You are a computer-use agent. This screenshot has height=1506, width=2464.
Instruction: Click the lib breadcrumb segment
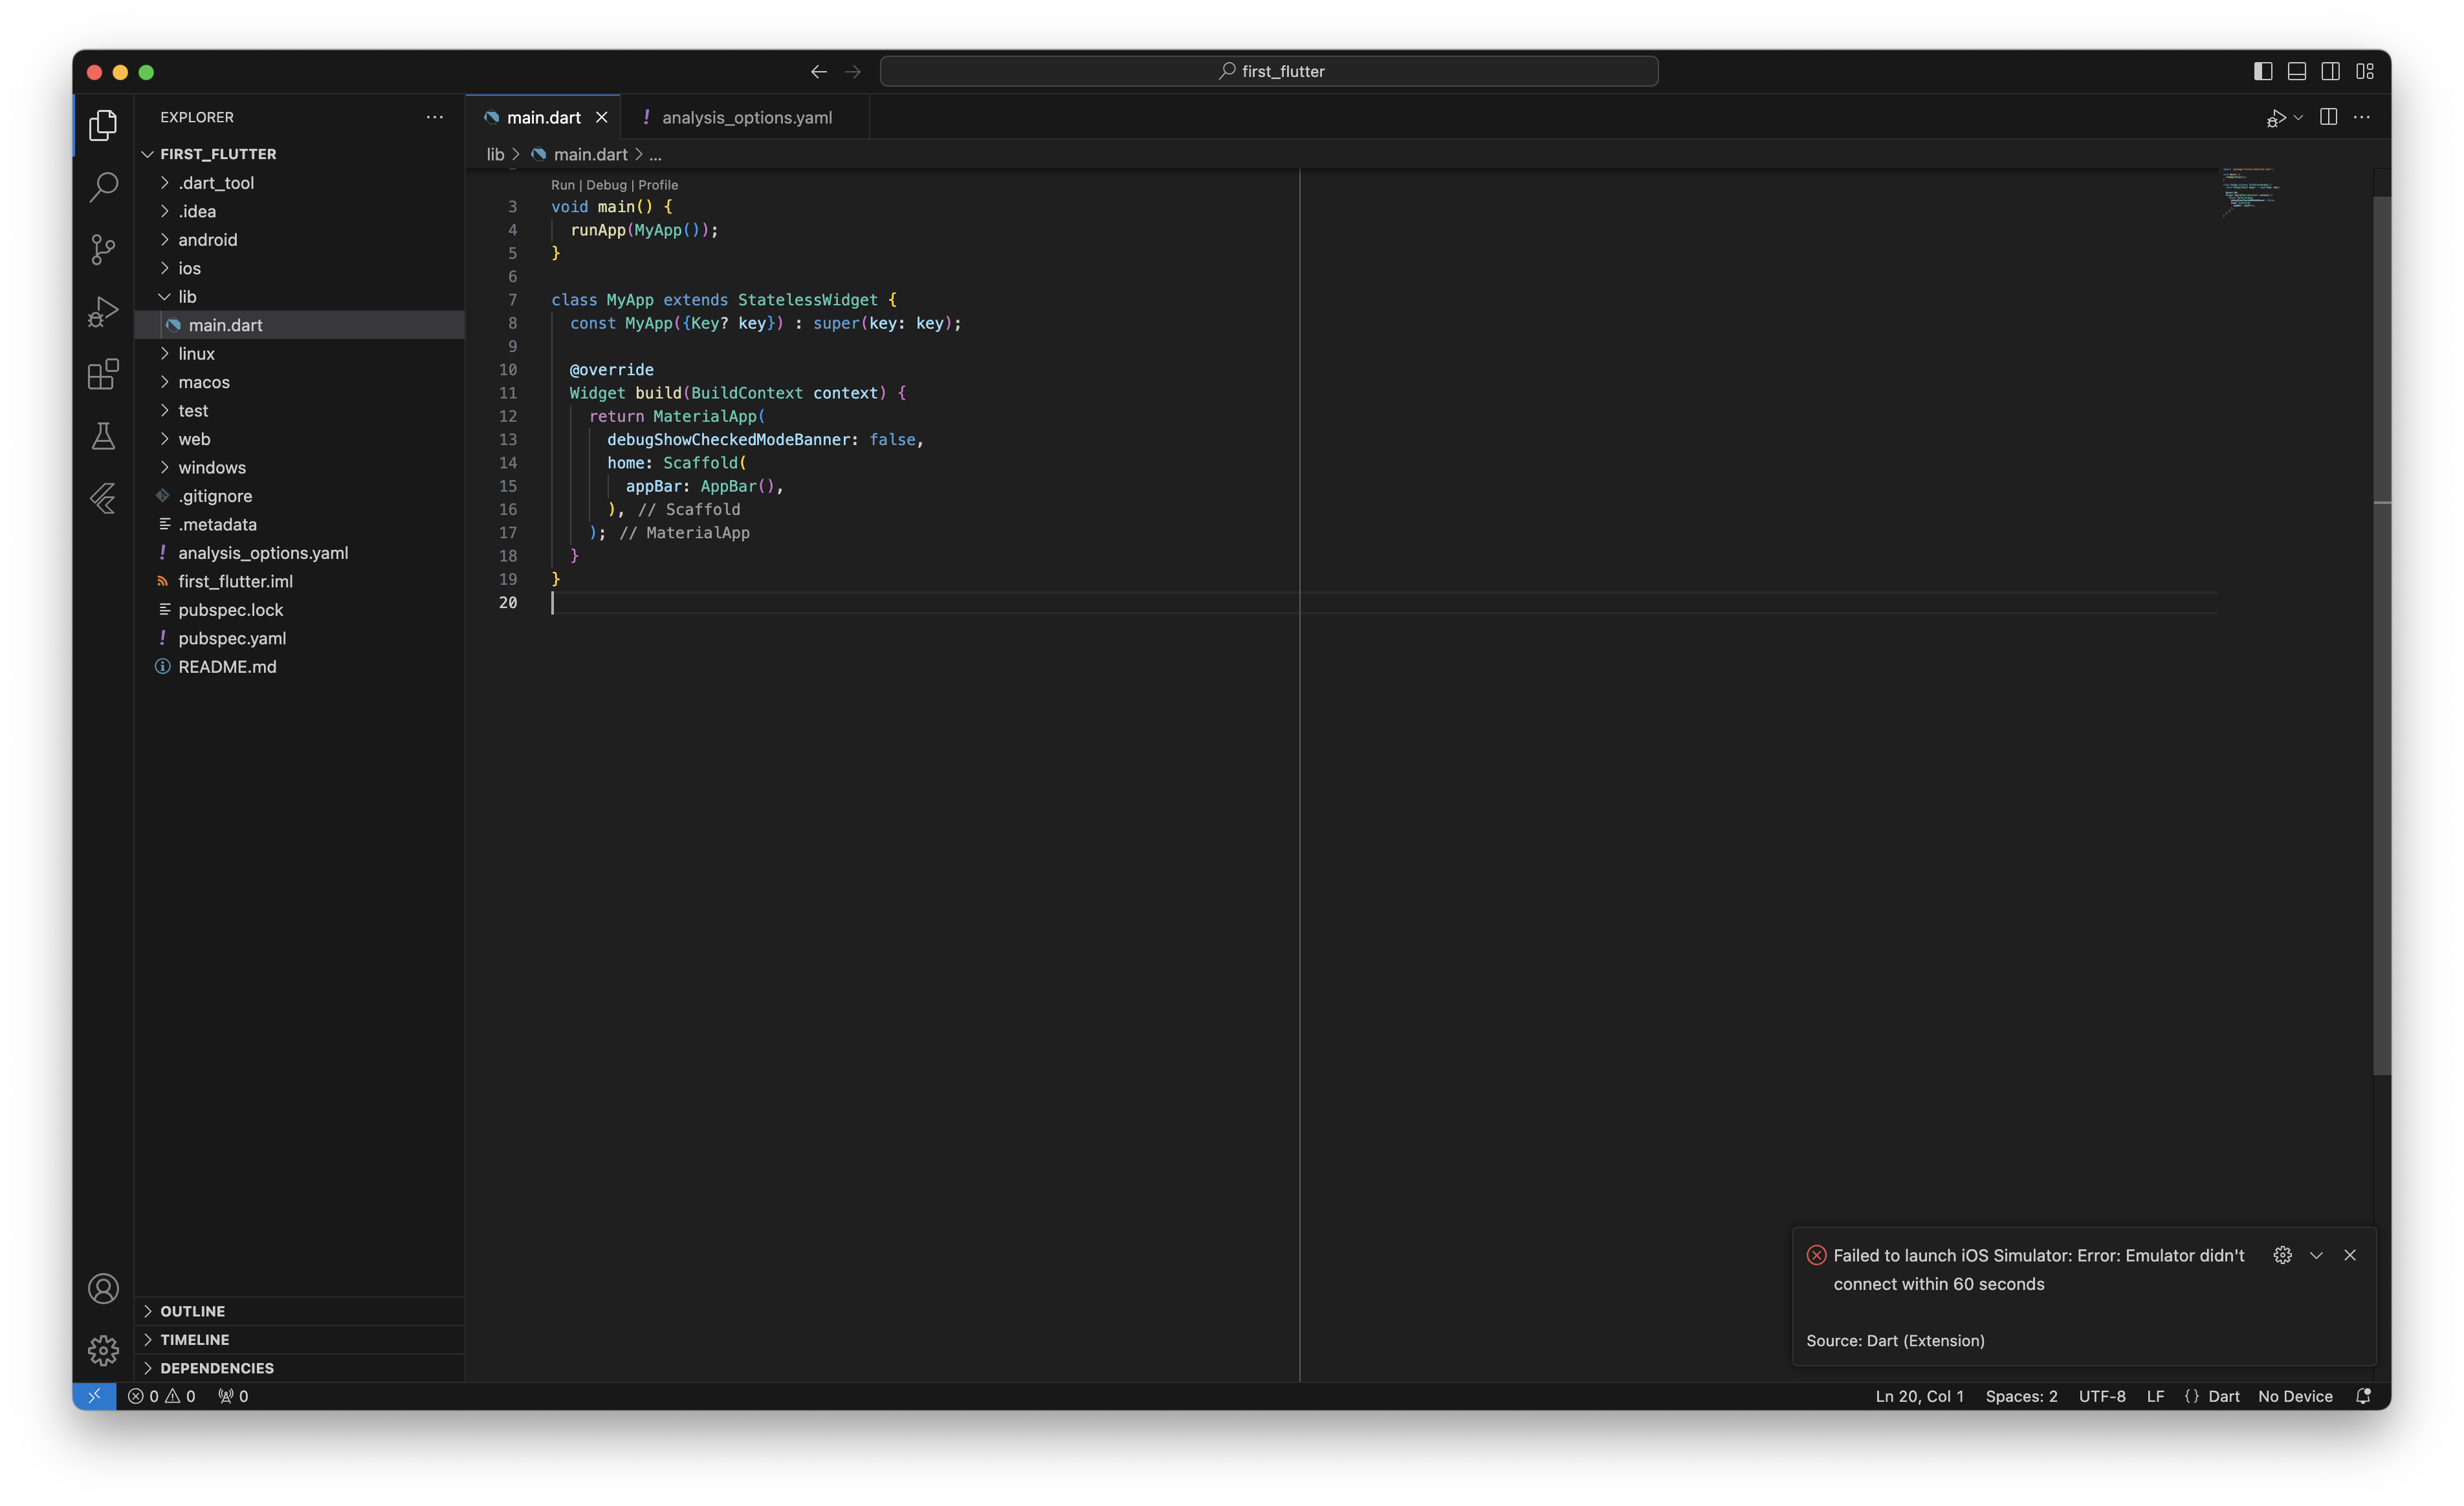click(x=495, y=154)
